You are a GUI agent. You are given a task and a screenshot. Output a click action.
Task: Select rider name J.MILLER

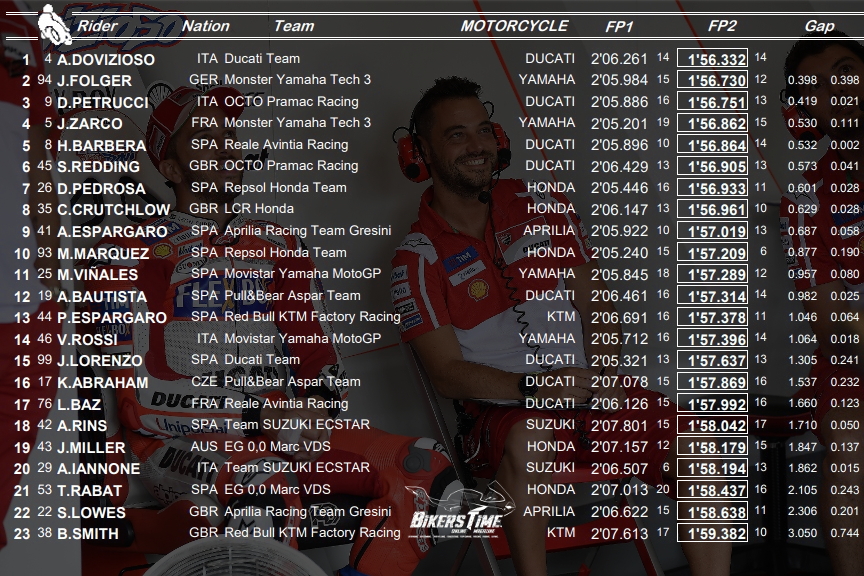click(x=91, y=448)
